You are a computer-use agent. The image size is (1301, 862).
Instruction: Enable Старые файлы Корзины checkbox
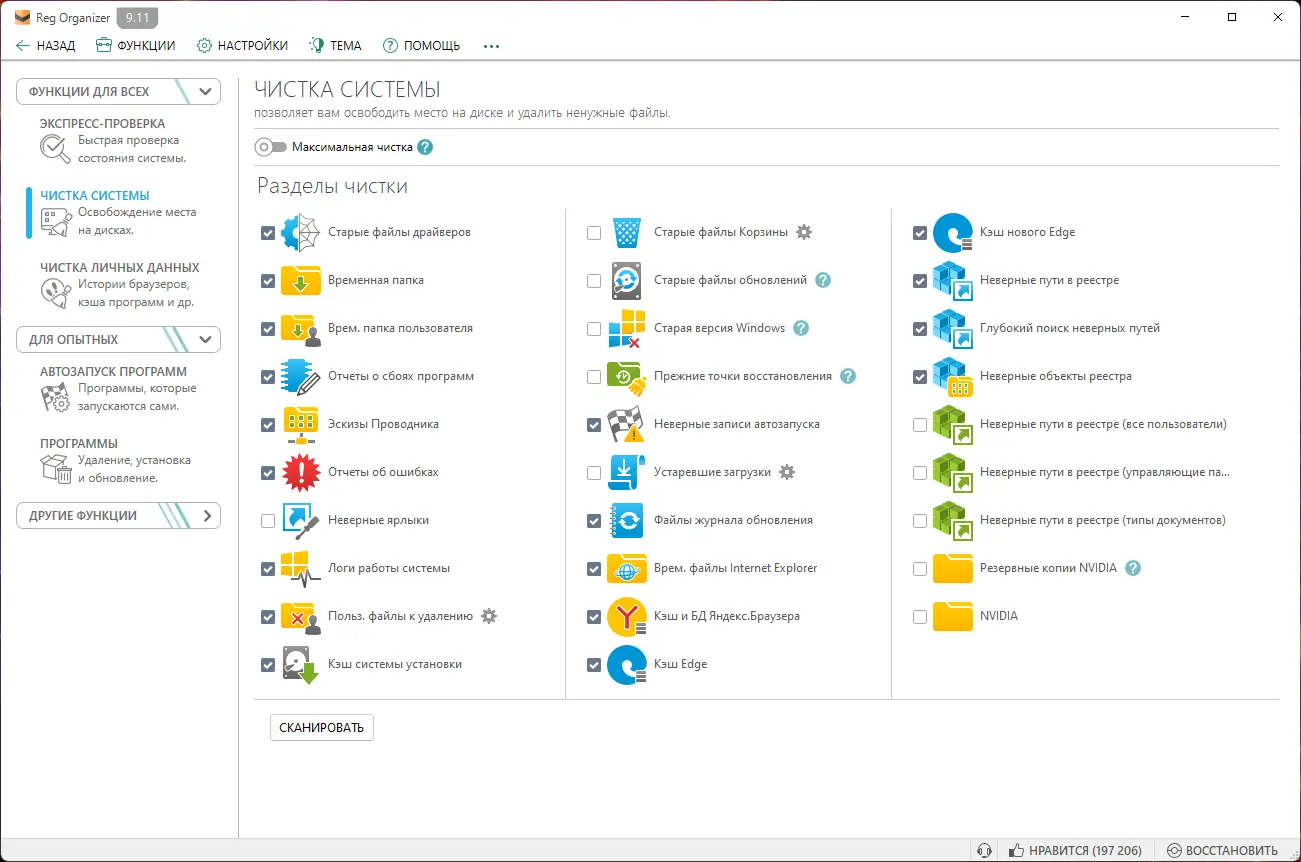pos(594,233)
